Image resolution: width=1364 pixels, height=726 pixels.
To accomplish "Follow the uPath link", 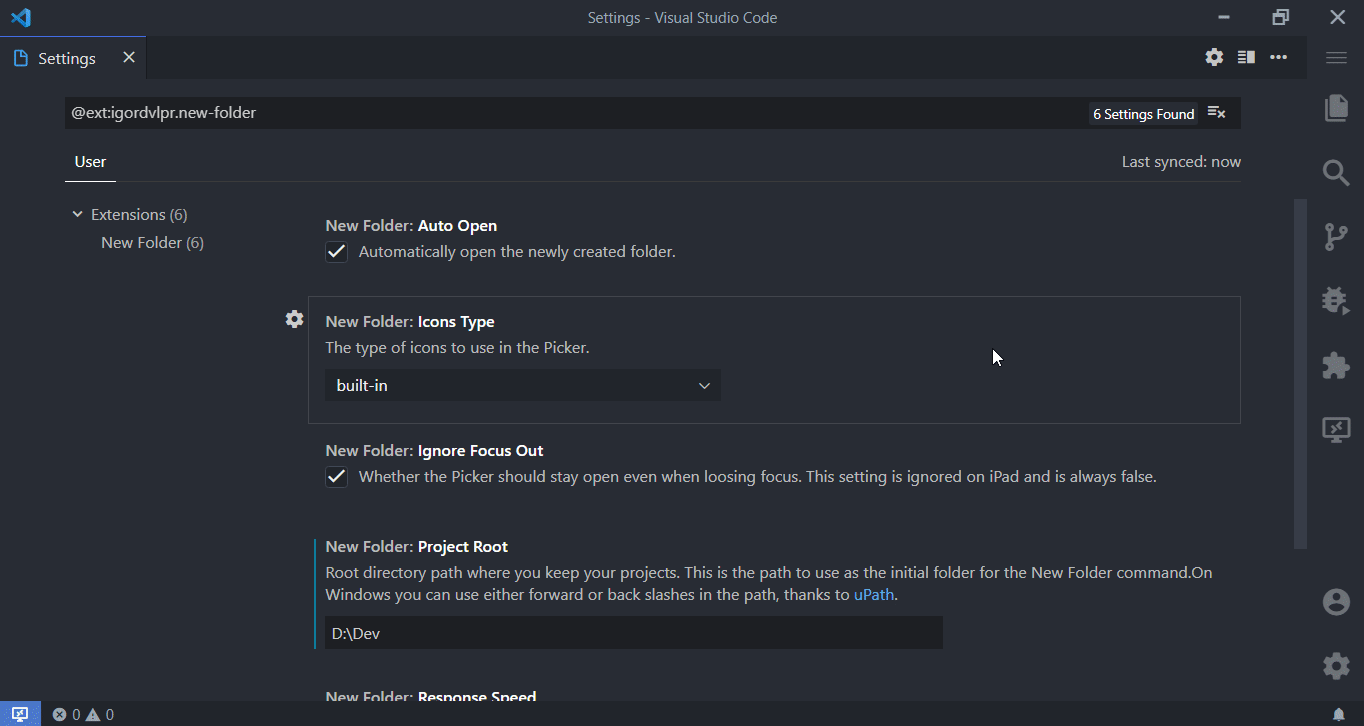I will (x=874, y=595).
